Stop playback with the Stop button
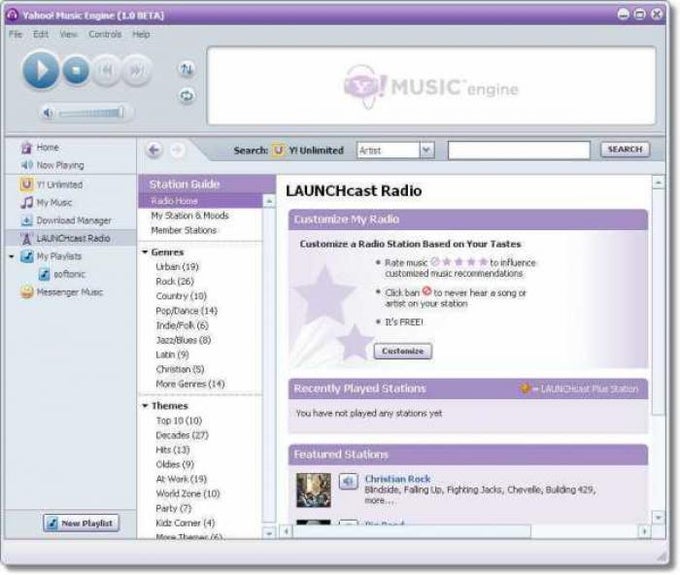The width and height of the screenshot is (680, 575). click(76, 70)
